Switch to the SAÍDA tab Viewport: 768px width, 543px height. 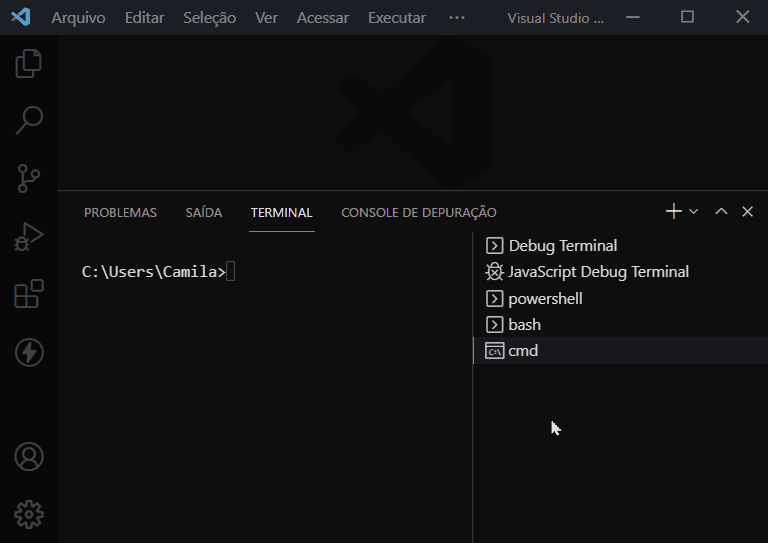[204, 212]
